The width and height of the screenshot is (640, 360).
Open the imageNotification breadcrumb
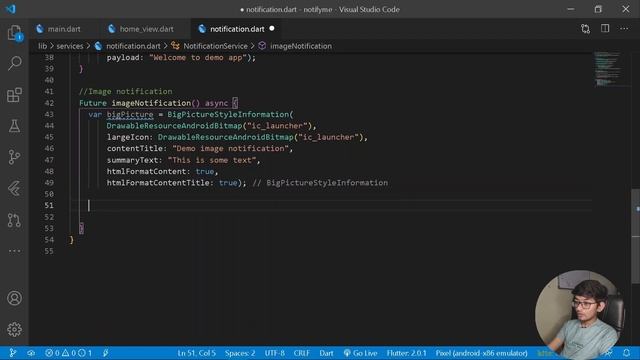(x=301, y=46)
